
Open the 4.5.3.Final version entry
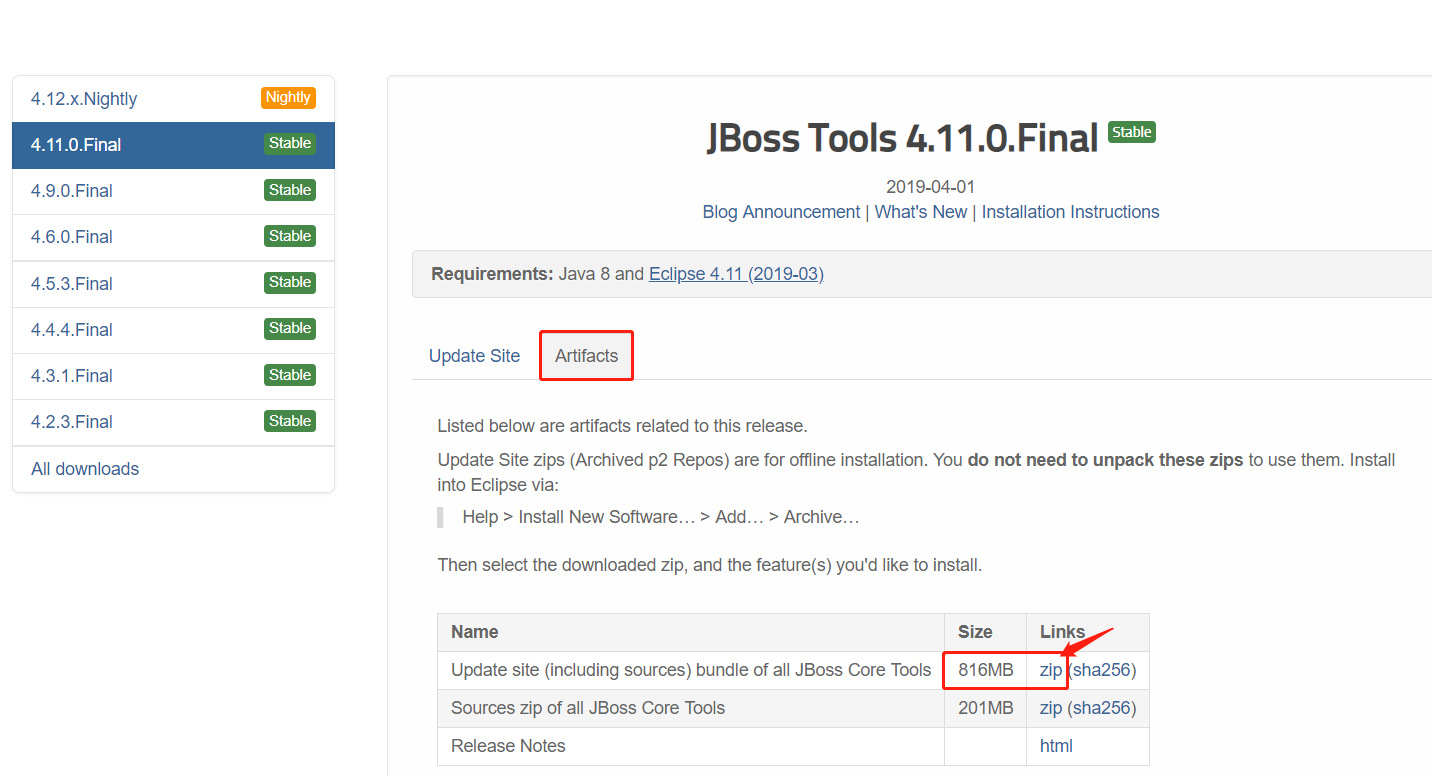[x=173, y=284]
